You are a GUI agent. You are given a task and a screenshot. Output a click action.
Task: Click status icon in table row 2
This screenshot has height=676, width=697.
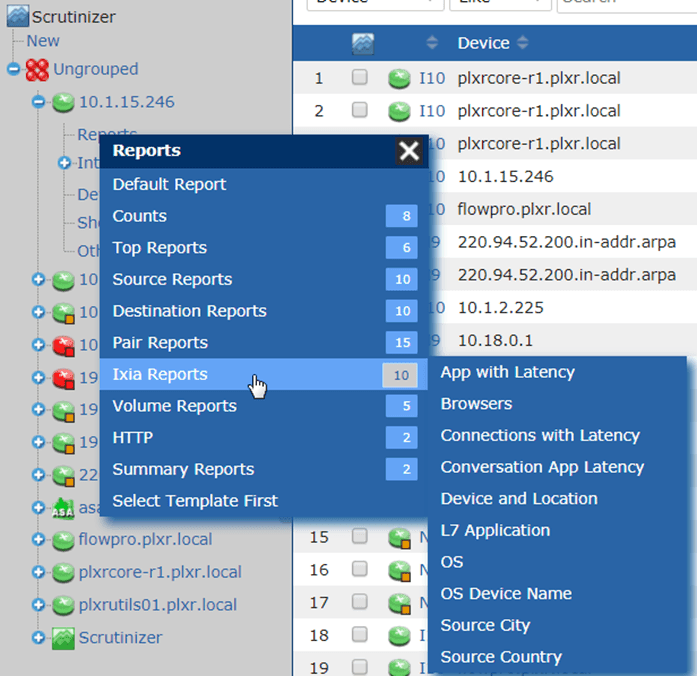pos(399,111)
